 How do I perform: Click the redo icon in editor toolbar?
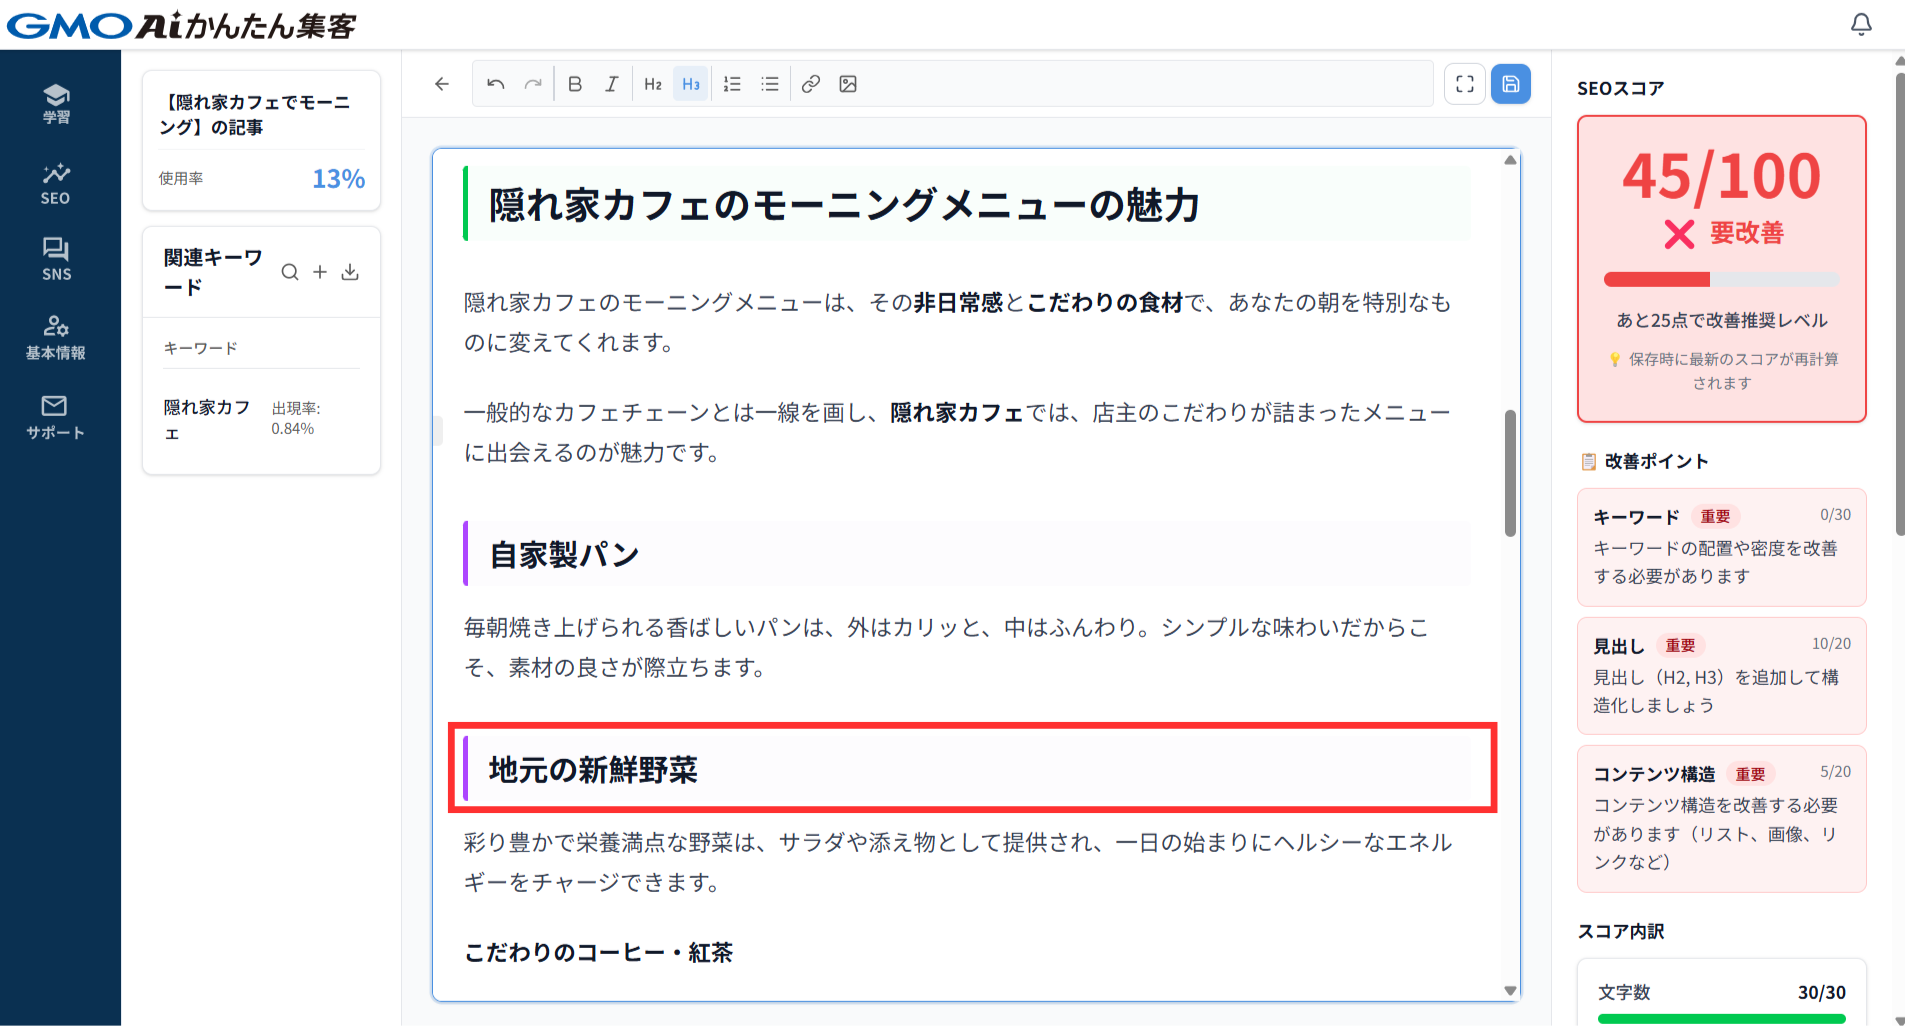(533, 84)
